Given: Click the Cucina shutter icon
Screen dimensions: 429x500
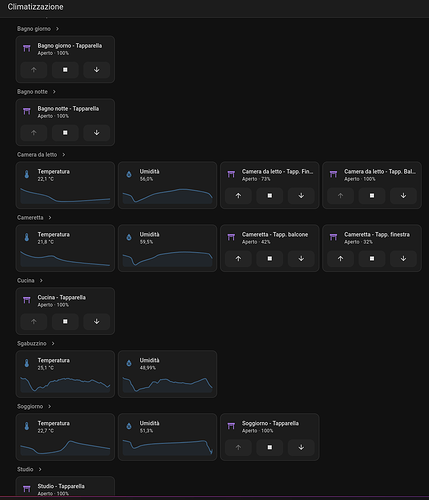Looking at the screenshot, I should 27,300.
